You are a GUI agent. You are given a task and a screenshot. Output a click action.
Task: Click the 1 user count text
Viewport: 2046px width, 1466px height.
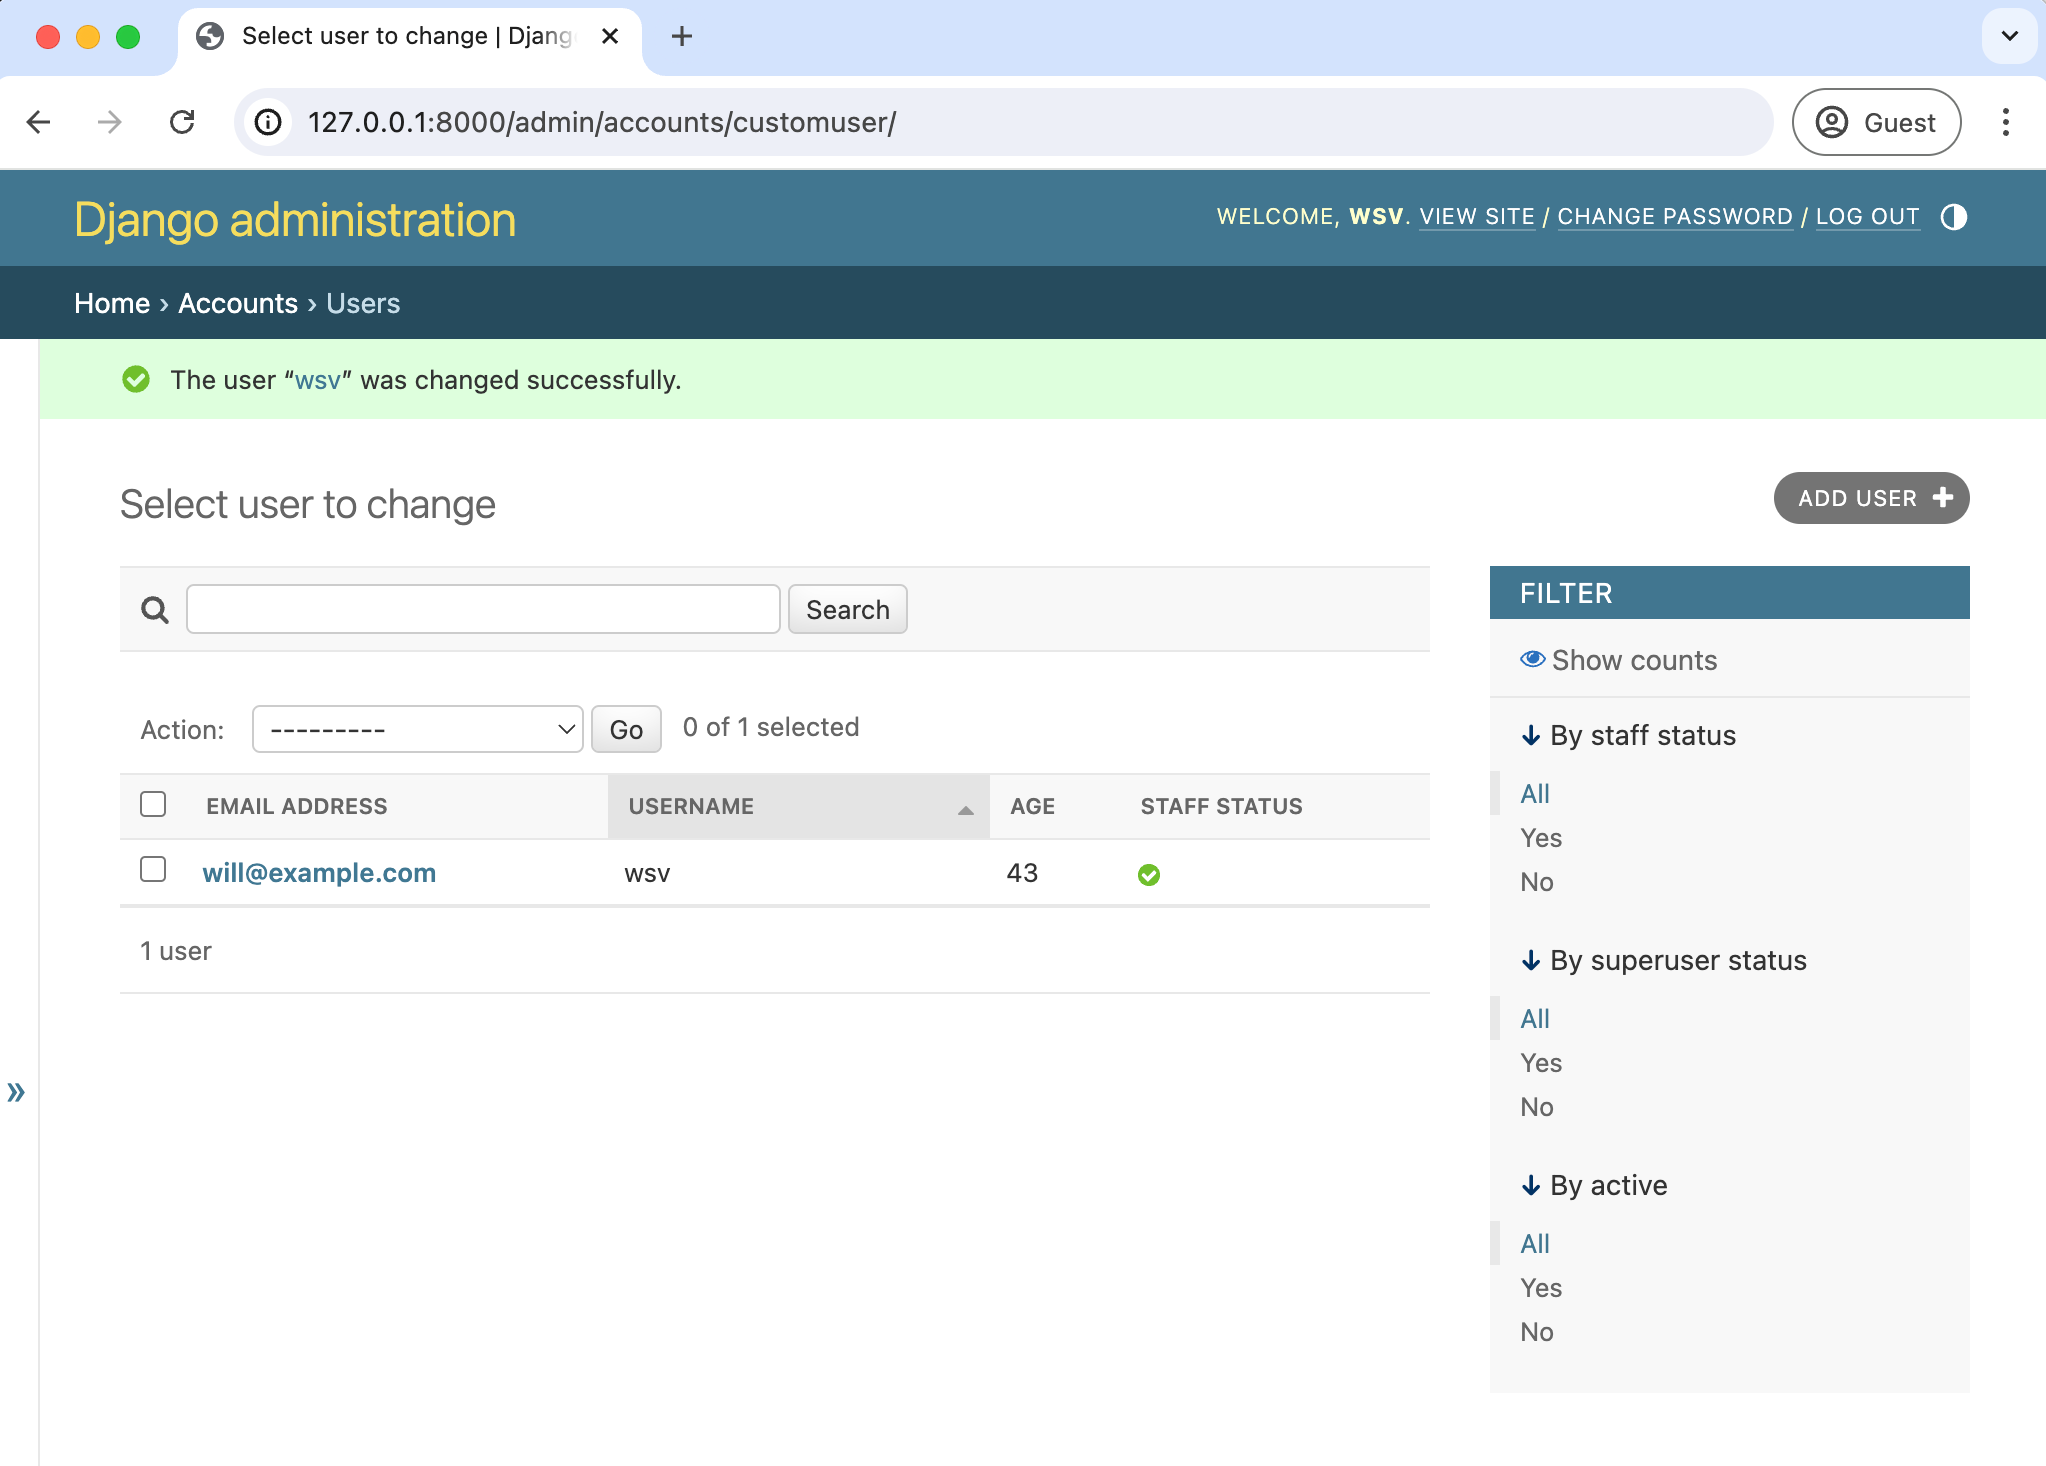coord(176,951)
